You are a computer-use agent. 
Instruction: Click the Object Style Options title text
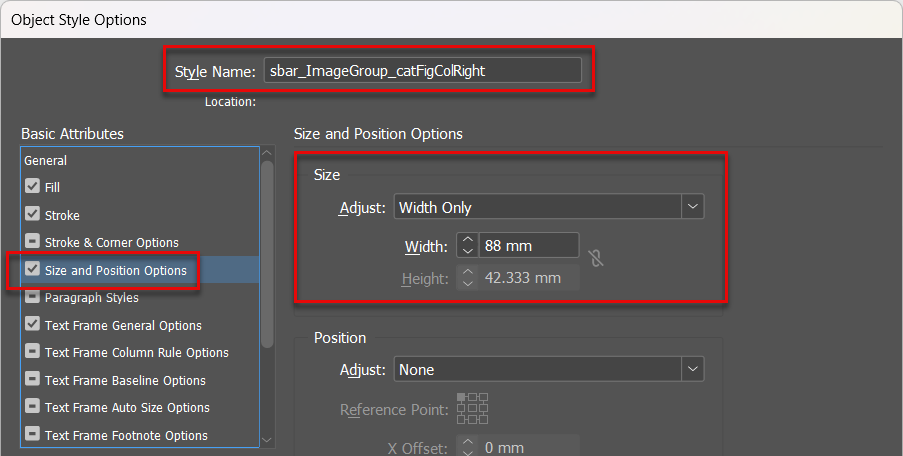click(79, 20)
